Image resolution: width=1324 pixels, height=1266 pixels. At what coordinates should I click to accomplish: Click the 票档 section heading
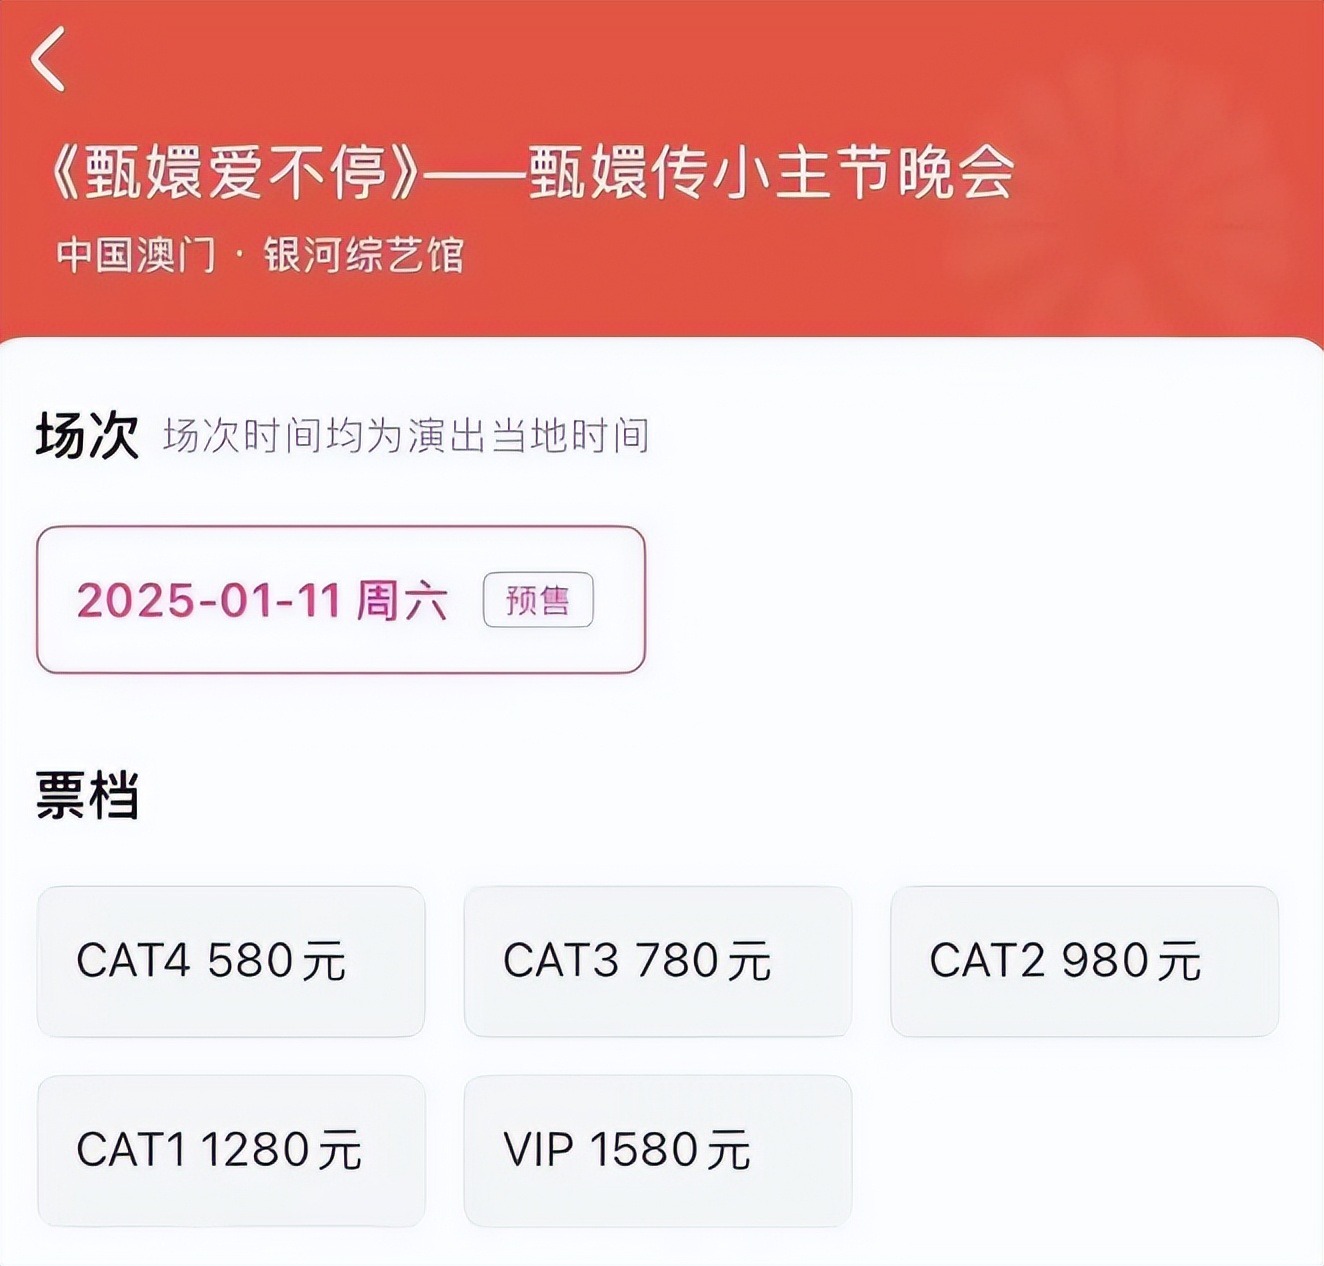87,796
